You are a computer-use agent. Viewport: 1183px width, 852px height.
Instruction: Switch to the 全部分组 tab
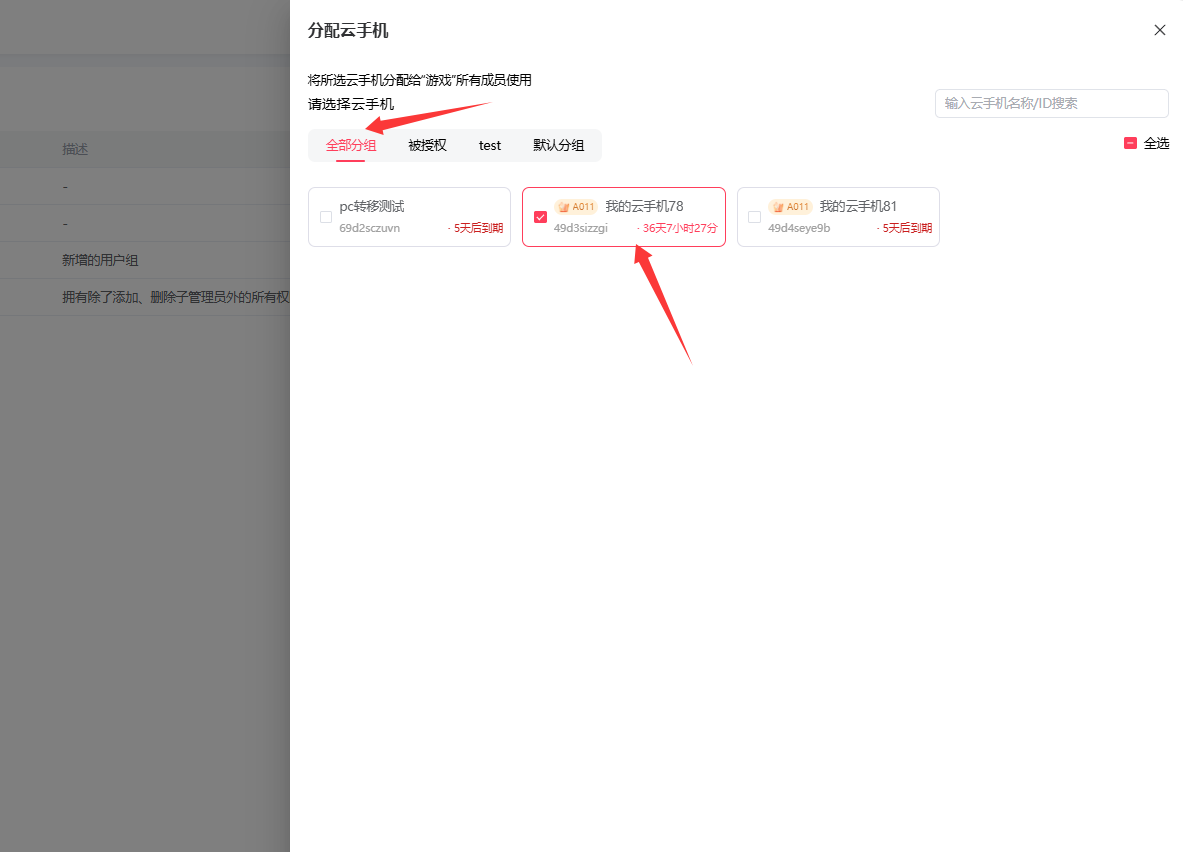point(351,145)
